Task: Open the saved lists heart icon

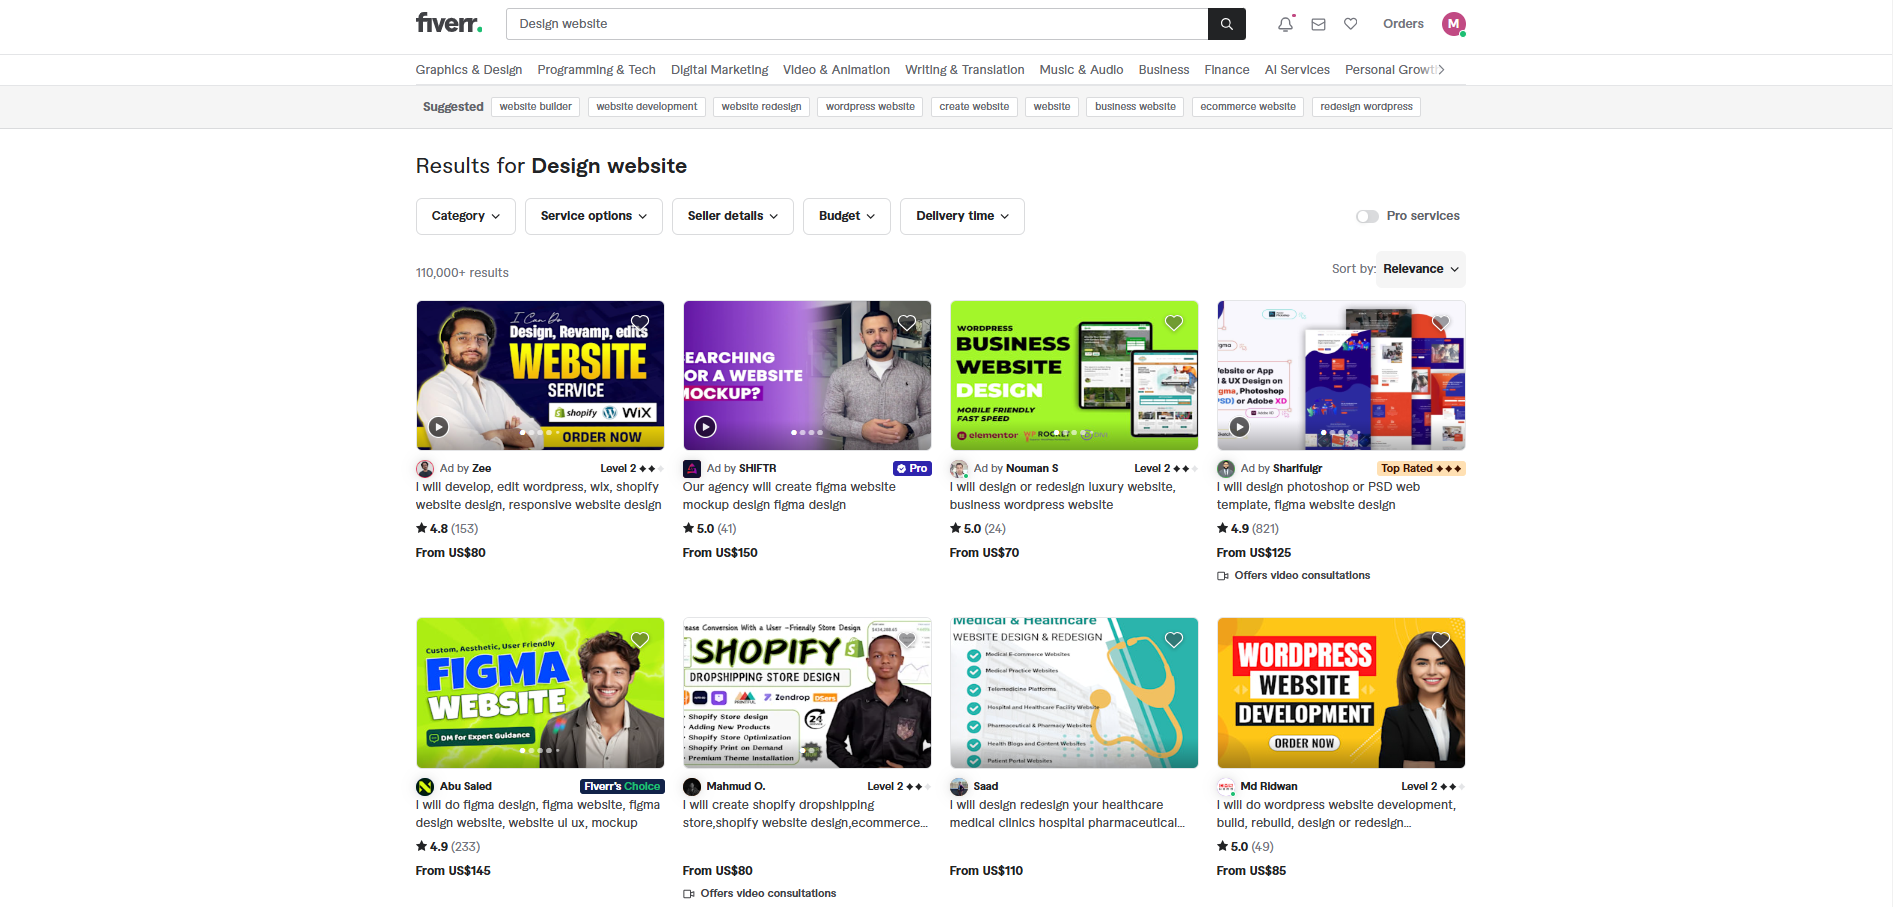Action: (x=1351, y=24)
